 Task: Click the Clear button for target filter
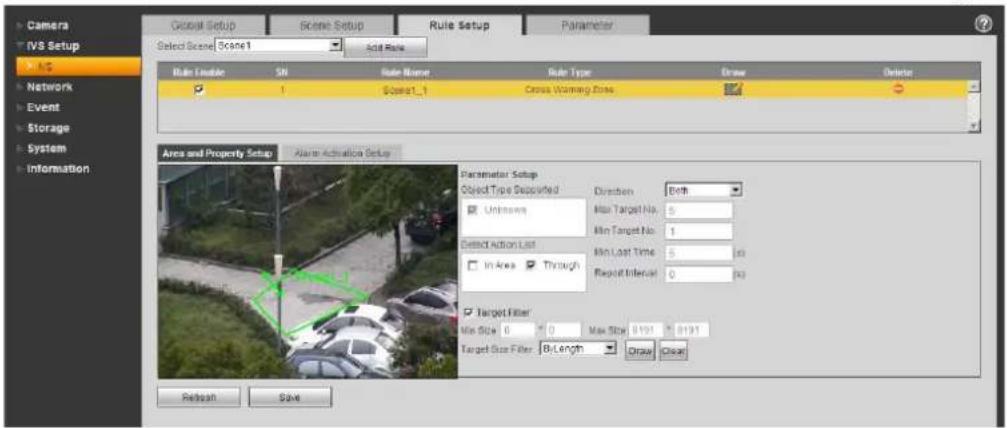[x=672, y=352]
